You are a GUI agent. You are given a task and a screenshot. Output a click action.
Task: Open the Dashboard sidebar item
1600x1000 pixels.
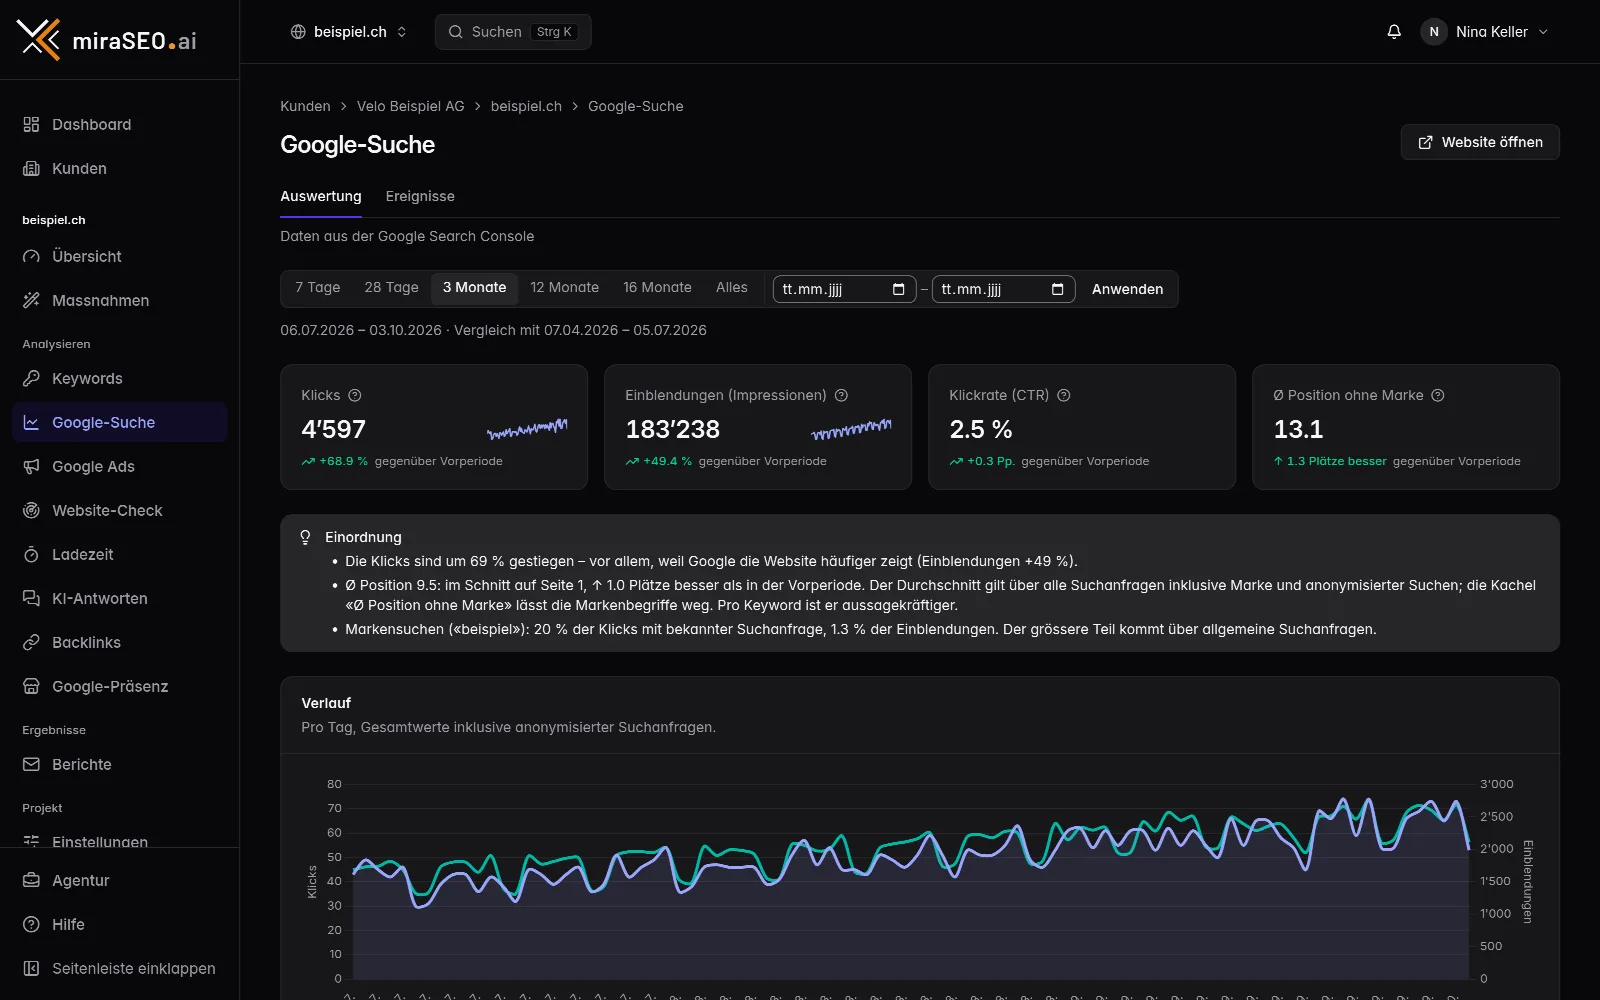tap(120, 124)
